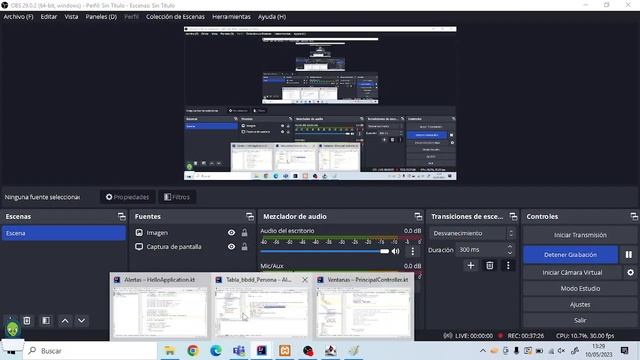Click the Duración 300 ms field
The image size is (640, 360).
482,250
